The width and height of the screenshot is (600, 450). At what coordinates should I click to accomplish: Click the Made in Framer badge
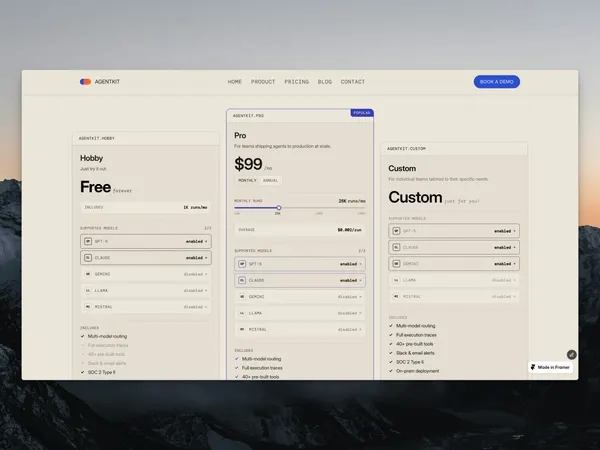[551, 367]
